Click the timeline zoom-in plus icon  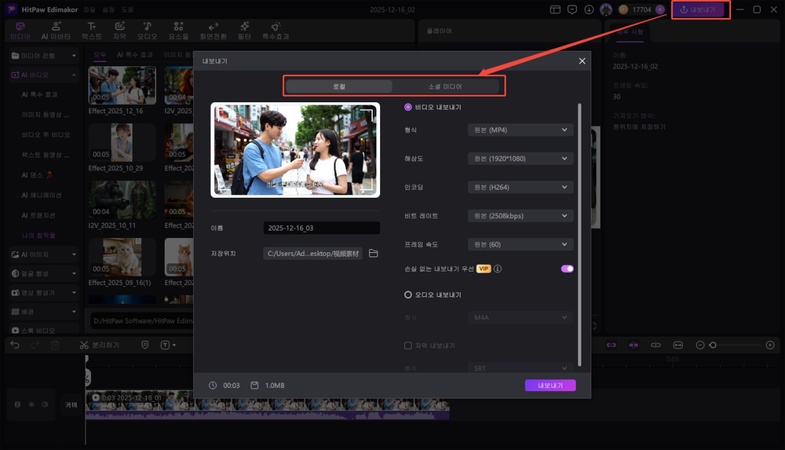coord(770,345)
